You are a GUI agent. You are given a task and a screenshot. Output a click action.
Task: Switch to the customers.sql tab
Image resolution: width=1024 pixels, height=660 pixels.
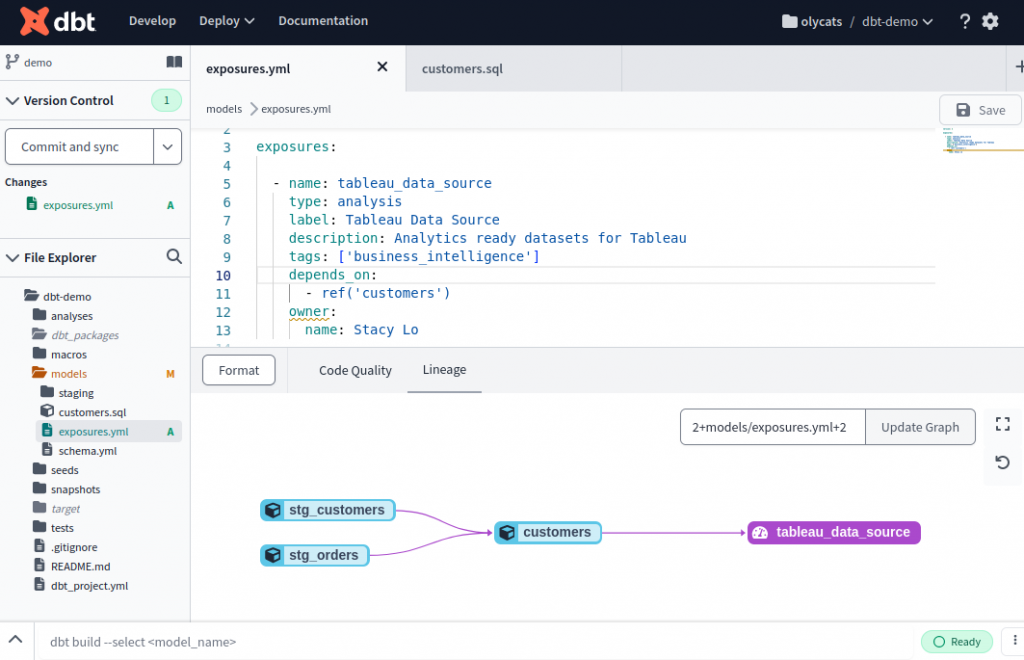tap(462, 69)
